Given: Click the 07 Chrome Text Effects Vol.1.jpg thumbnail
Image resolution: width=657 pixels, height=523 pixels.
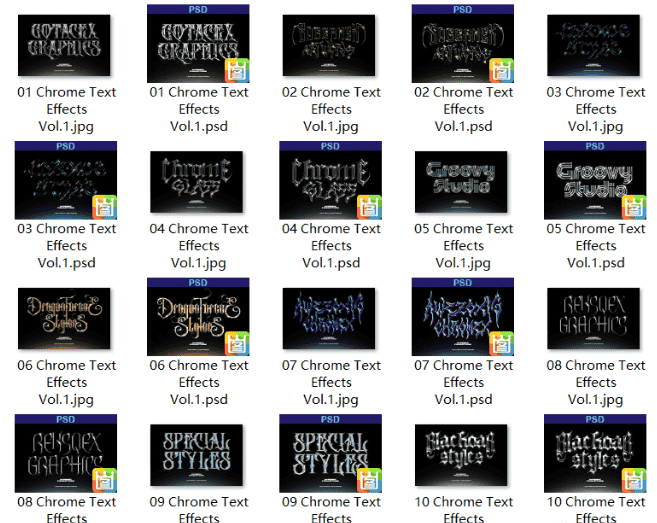Looking at the screenshot, I should pos(329,318).
